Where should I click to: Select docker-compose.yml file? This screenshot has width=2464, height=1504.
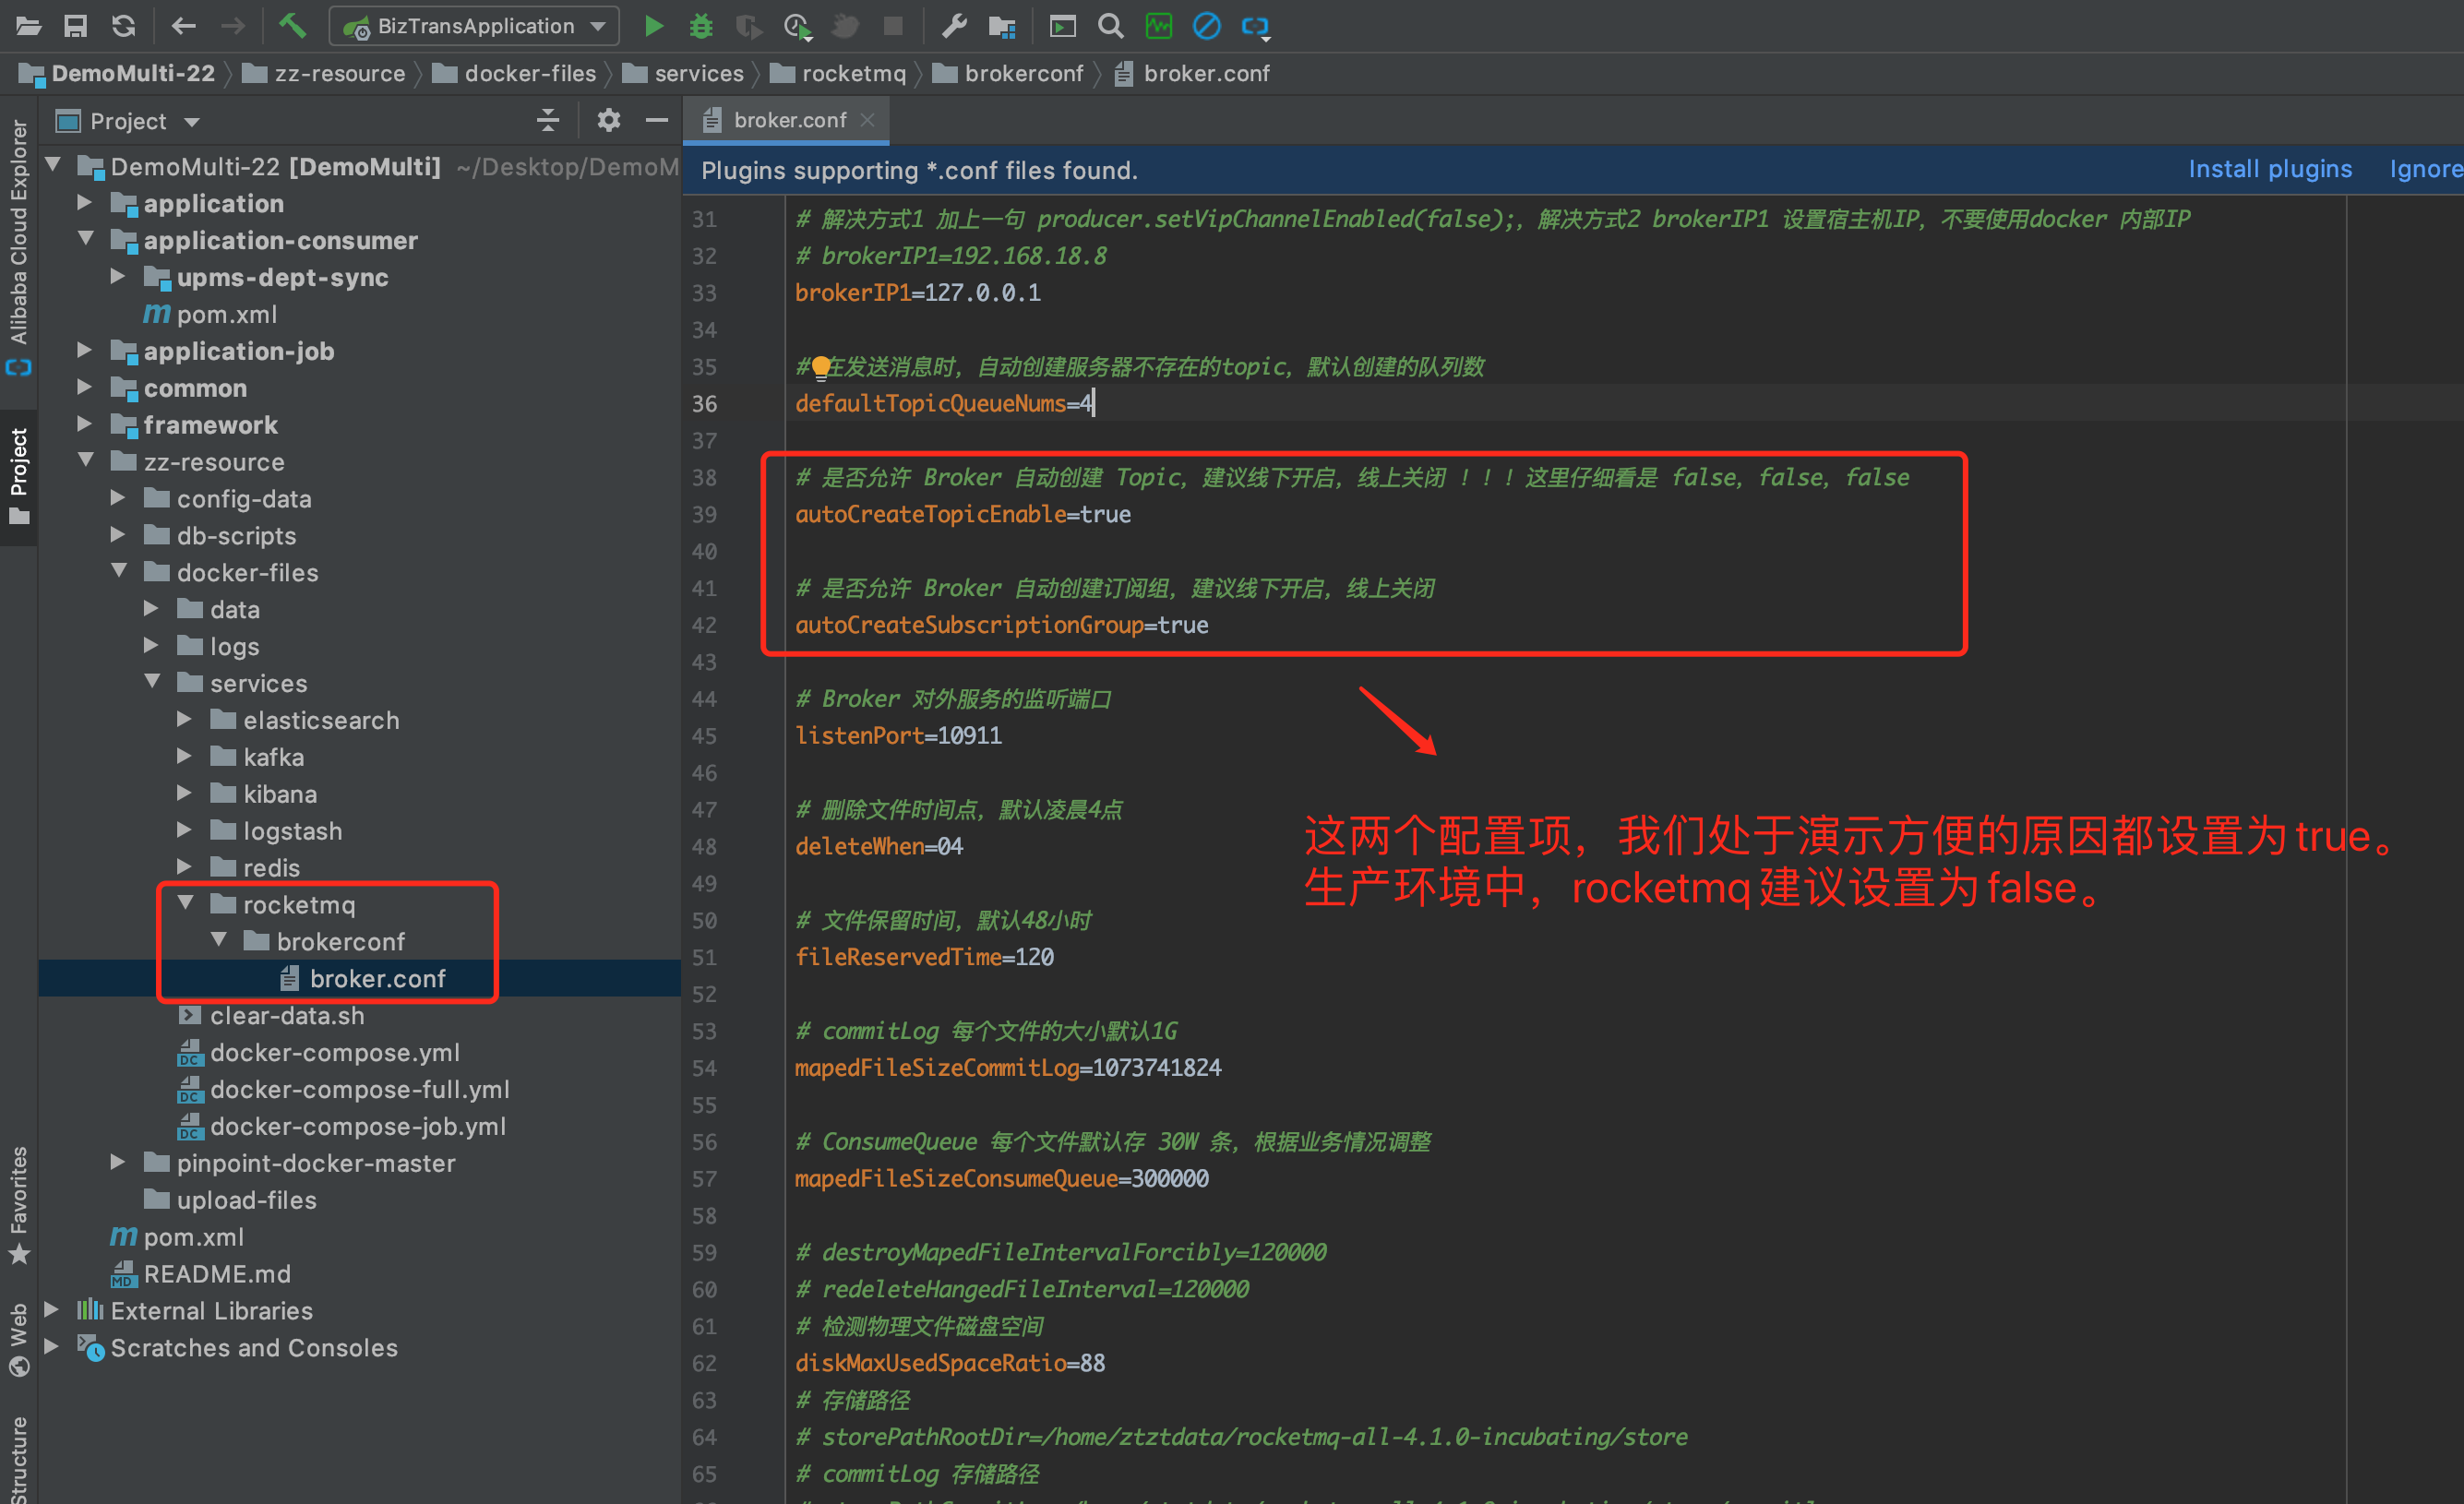[x=334, y=1052]
